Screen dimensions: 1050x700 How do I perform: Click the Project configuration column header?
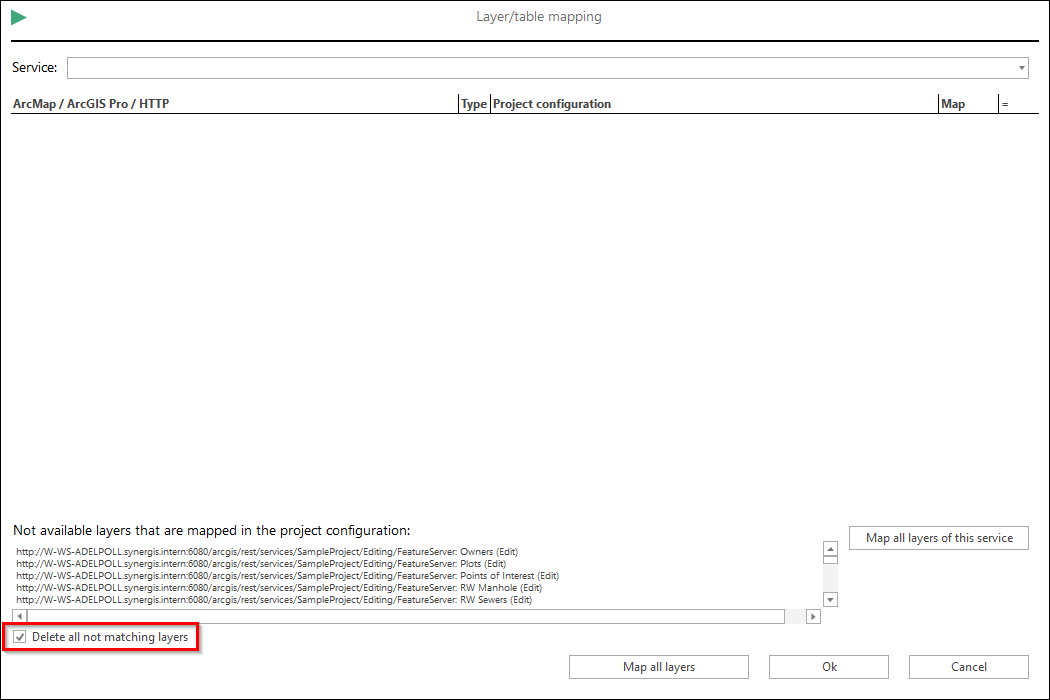point(714,104)
